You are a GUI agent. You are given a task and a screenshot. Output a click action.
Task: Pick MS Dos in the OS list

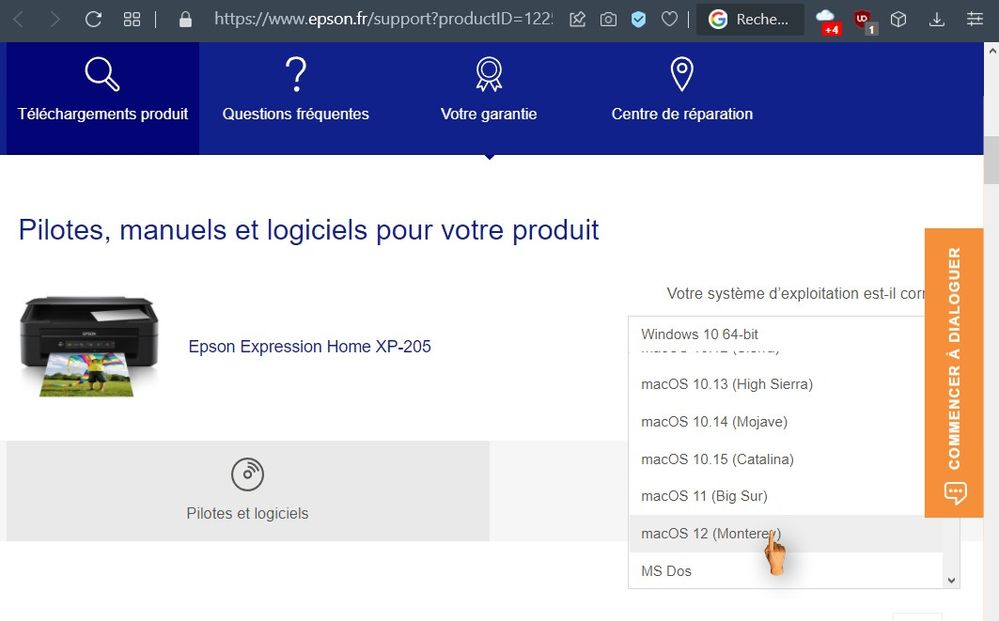pyautogui.click(x=666, y=571)
